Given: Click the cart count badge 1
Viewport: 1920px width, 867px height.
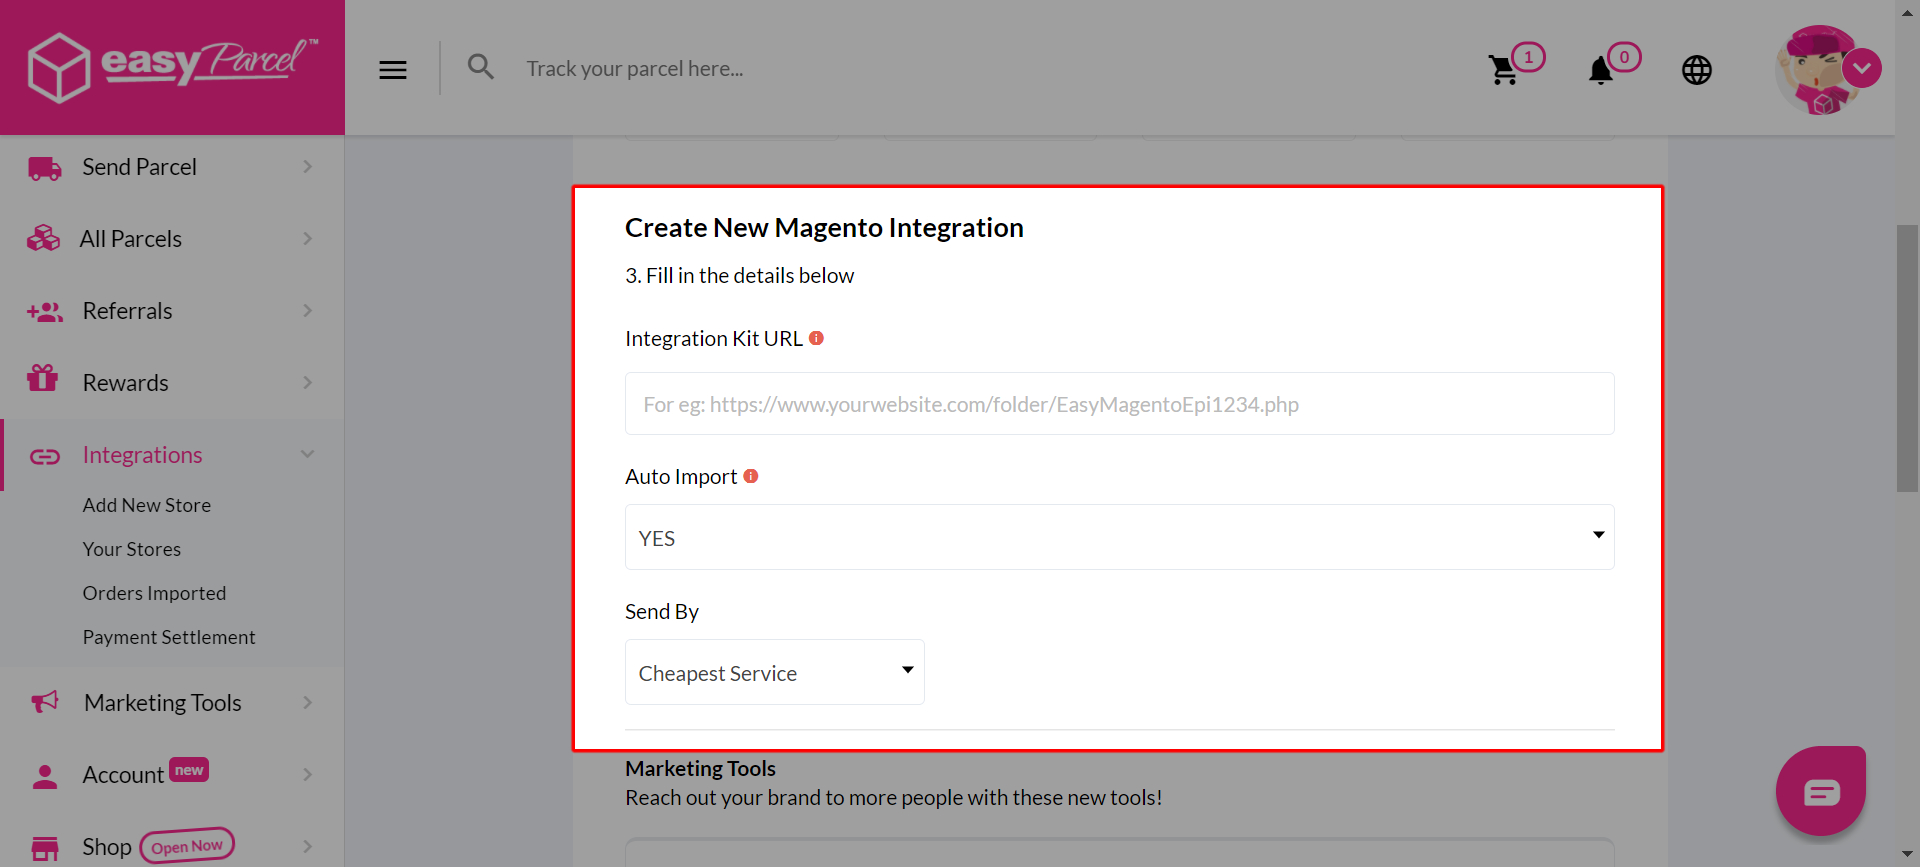Looking at the screenshot, I should (1528, 57).
